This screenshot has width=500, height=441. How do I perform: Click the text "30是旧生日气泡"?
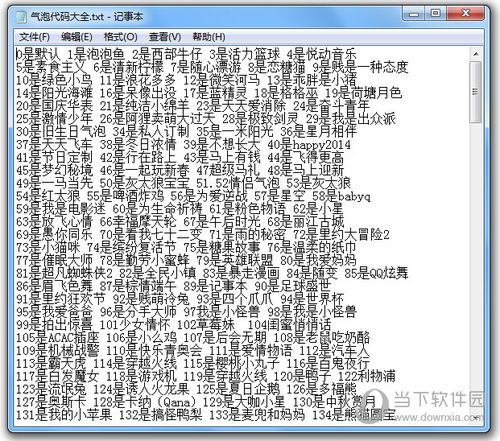tap(61, 132)
